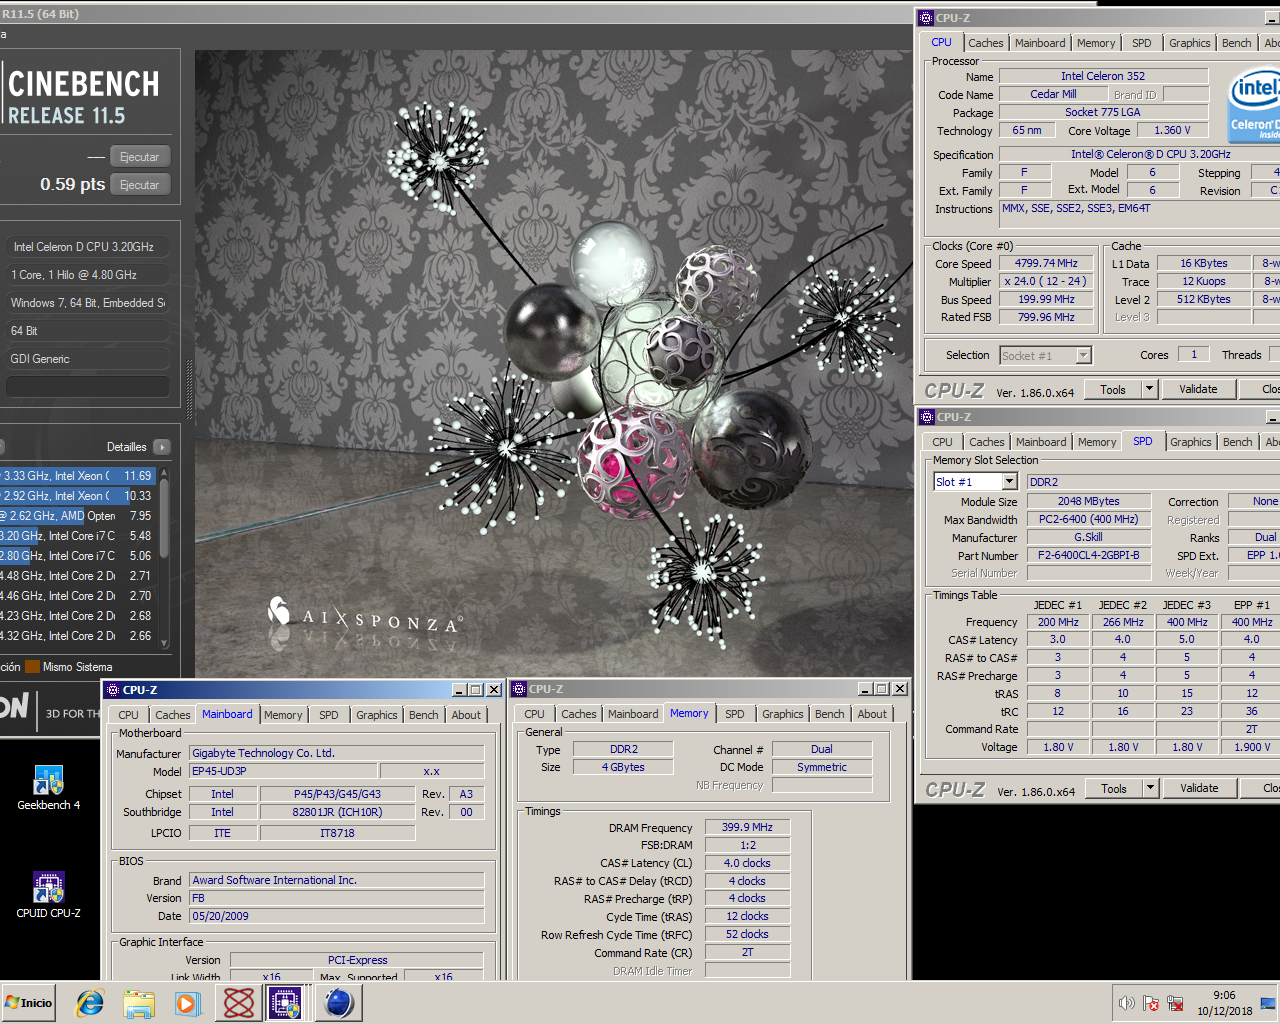
Task: Click ranking list scroll-up arrow
Action: 164,474
